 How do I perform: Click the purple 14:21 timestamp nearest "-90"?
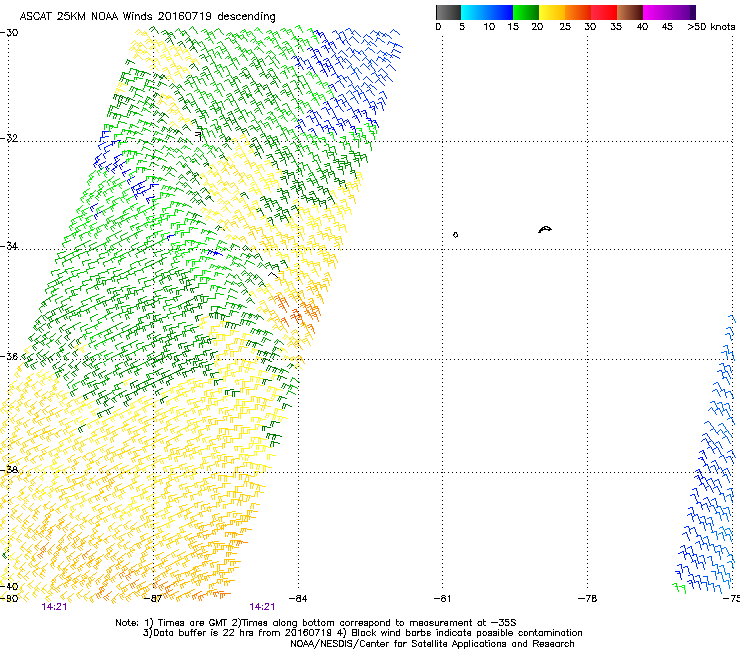tap(54, 607)
